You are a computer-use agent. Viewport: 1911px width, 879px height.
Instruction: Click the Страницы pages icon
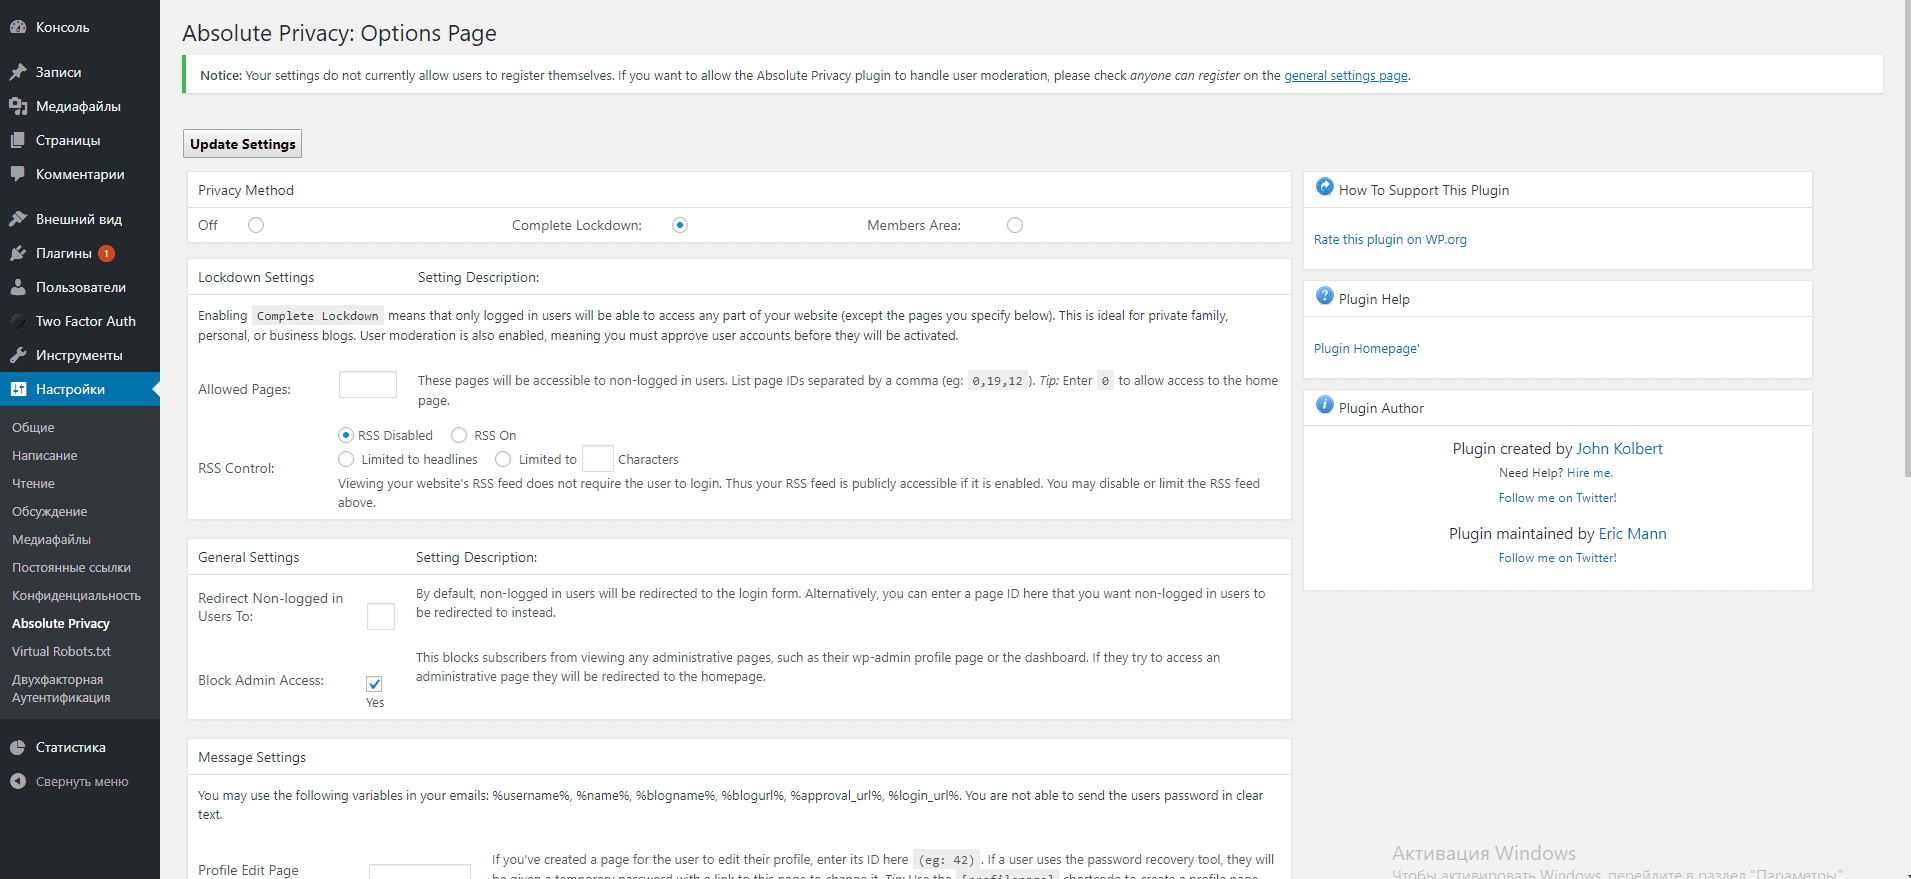[18, 140]
